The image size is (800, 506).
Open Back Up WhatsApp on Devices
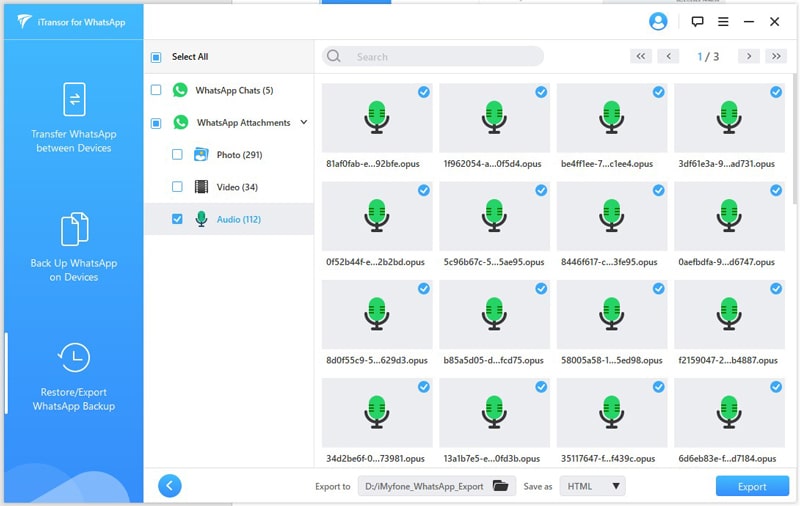(x=74, y=247)
